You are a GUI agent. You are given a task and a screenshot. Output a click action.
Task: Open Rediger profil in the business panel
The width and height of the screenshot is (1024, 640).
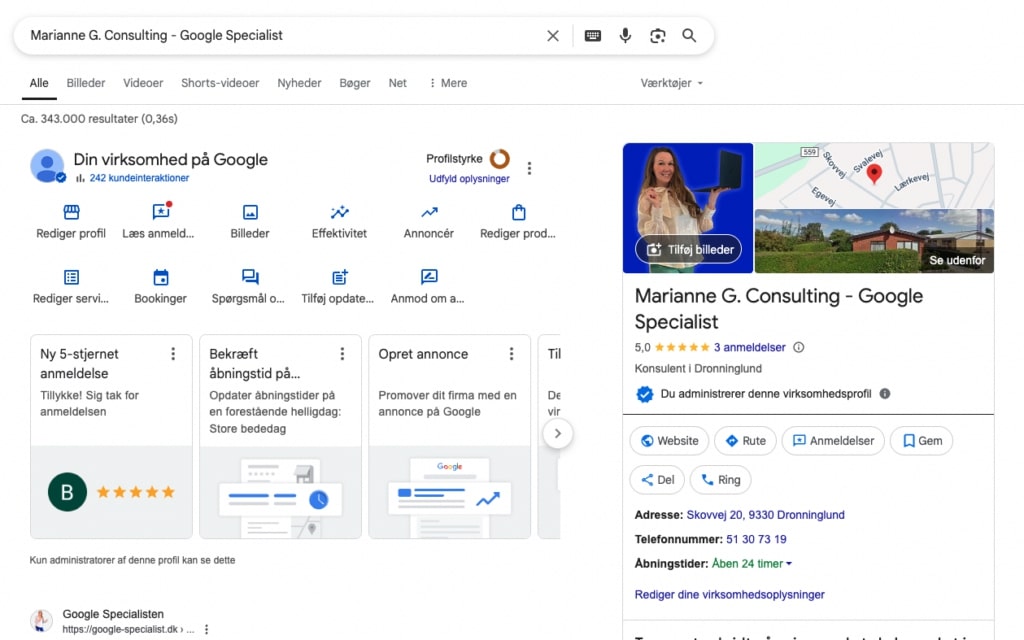70,220
